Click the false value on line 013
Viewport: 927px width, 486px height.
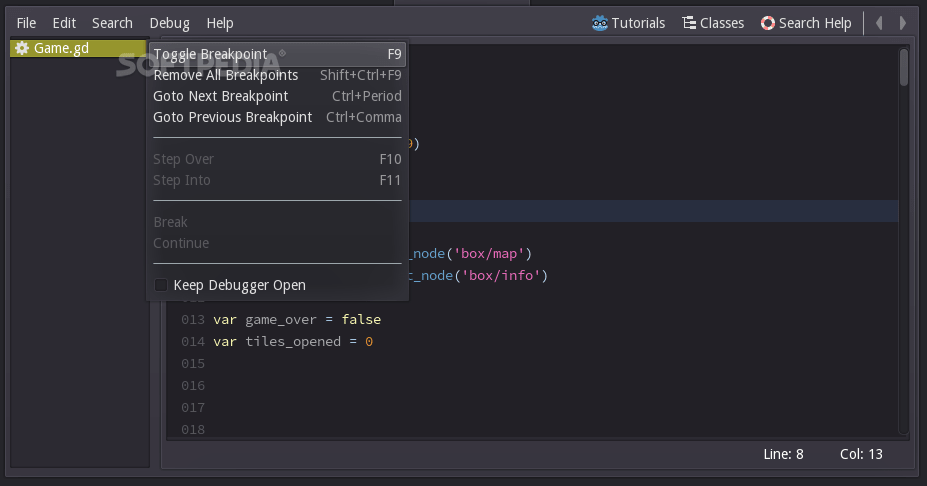click(361, 319)
